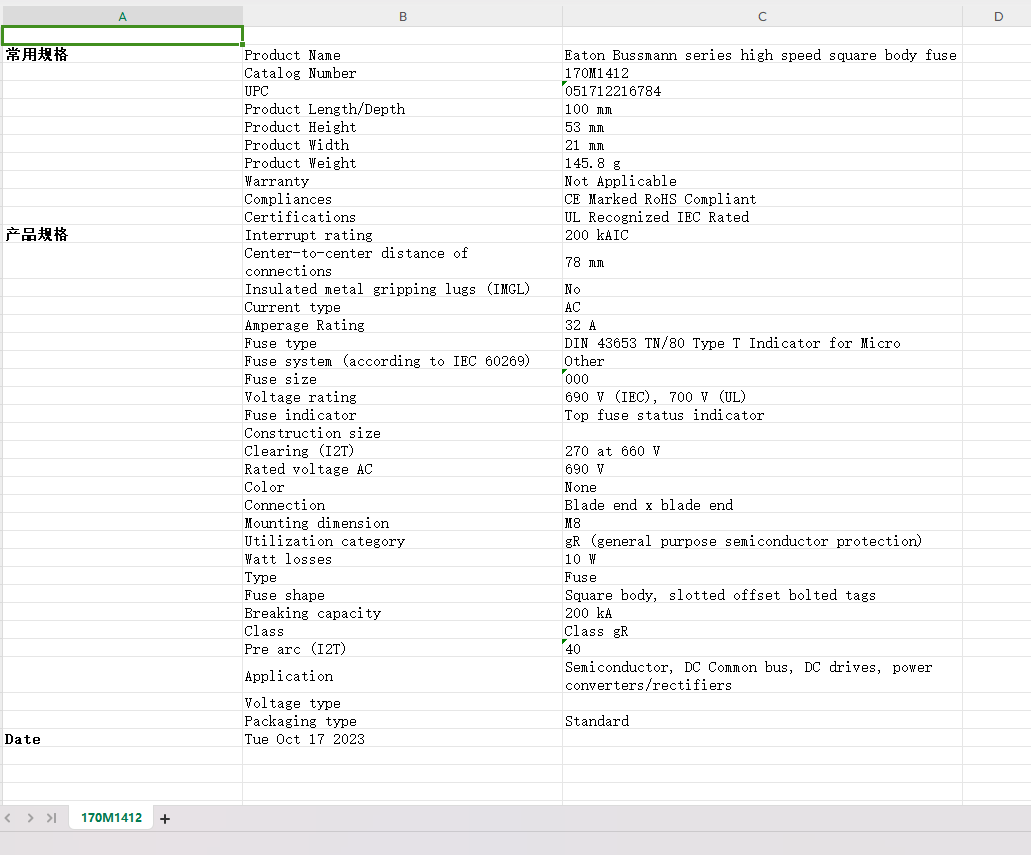Select the '产品规格' cell

(122, 234)
